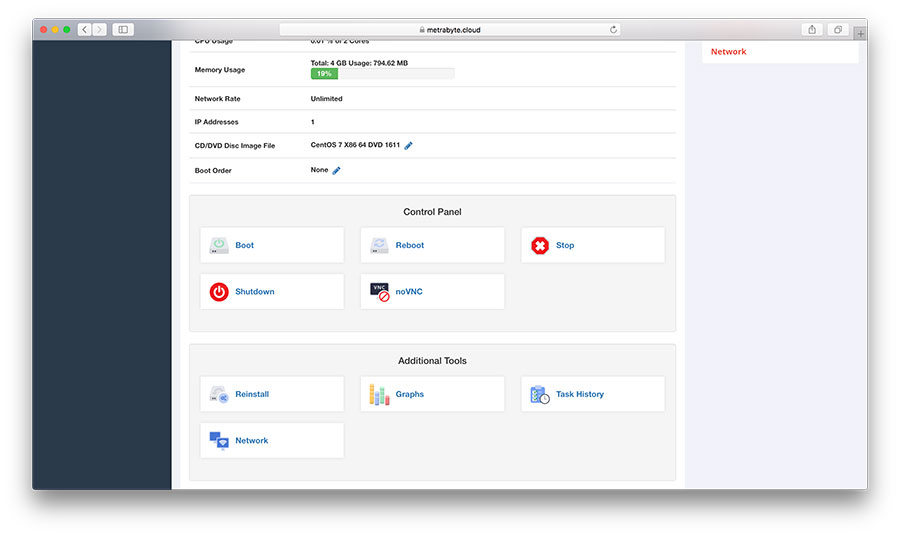This screenshot has width=900, height=536.
Task: Click the metrabyte.cloud address bar
Action: point(449,30)
